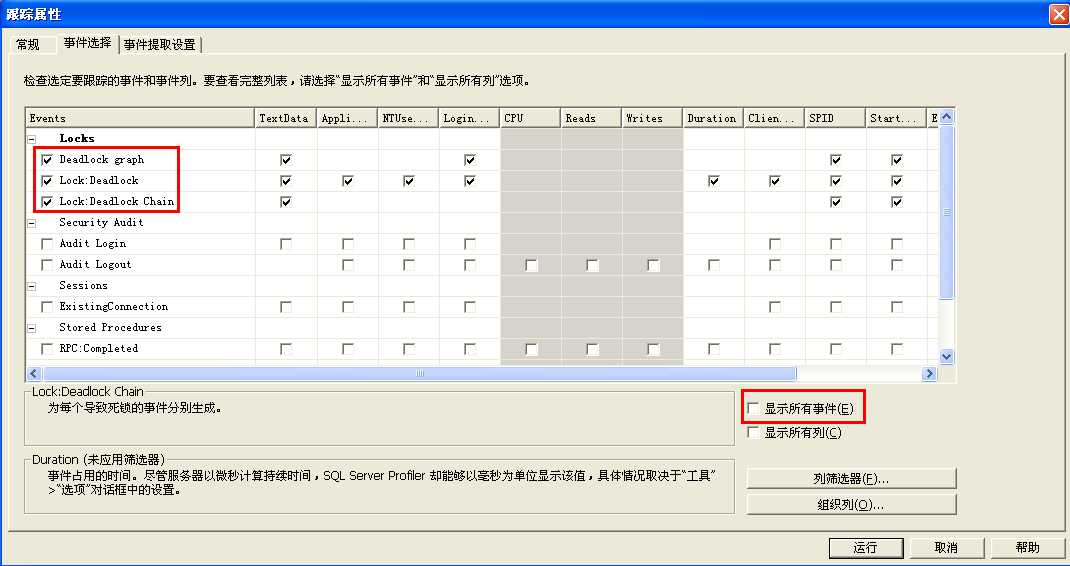Viewport: 1070px width, 566px height.
Task: Enable 显示所有事件(E) checkbox
Action: (x=753, y=408)
